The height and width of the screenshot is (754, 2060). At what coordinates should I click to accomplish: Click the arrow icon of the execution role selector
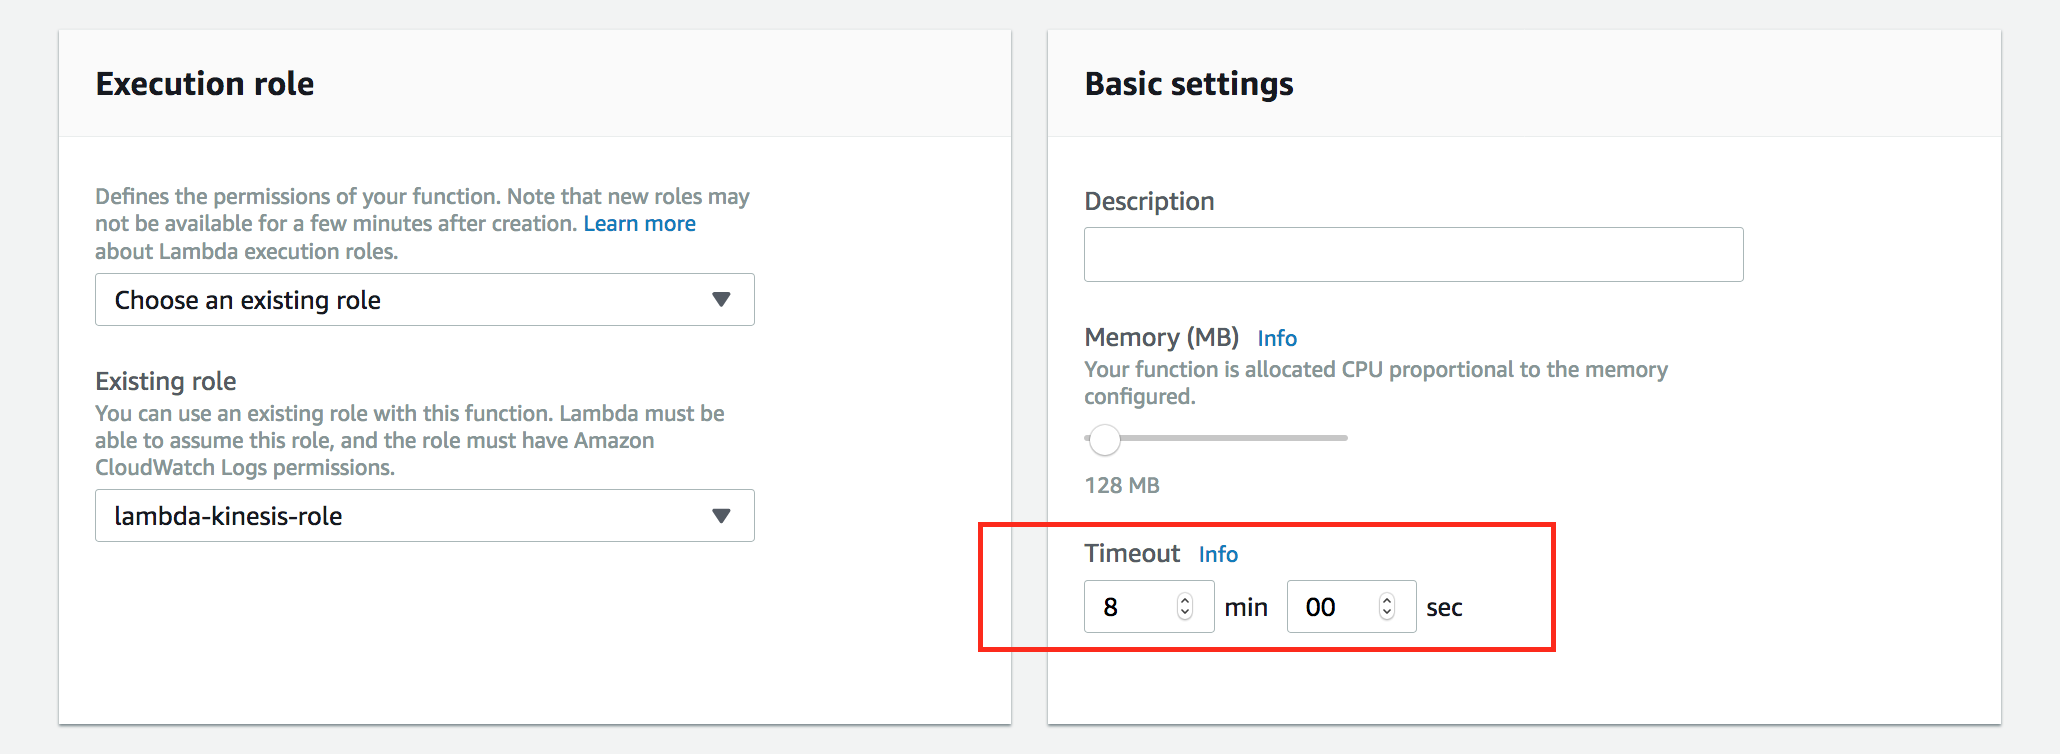click(721, 300)
